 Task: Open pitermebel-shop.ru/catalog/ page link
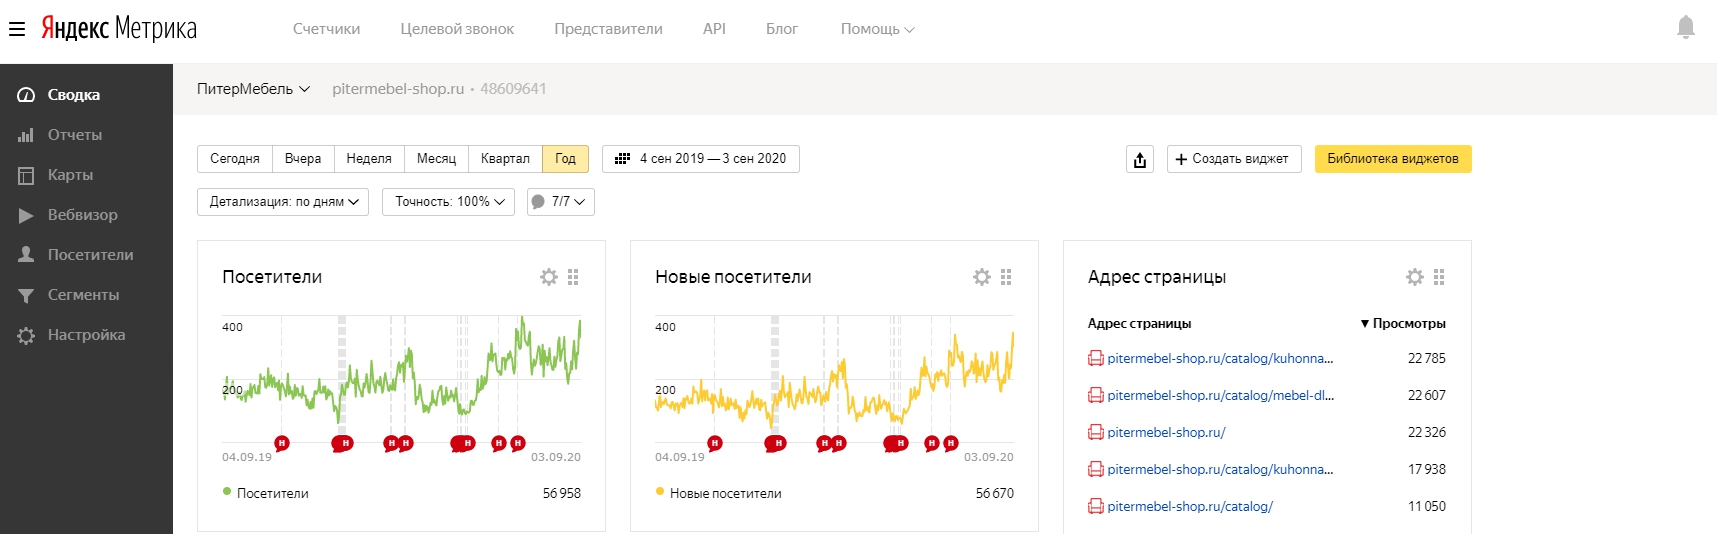pos(1190,506)
